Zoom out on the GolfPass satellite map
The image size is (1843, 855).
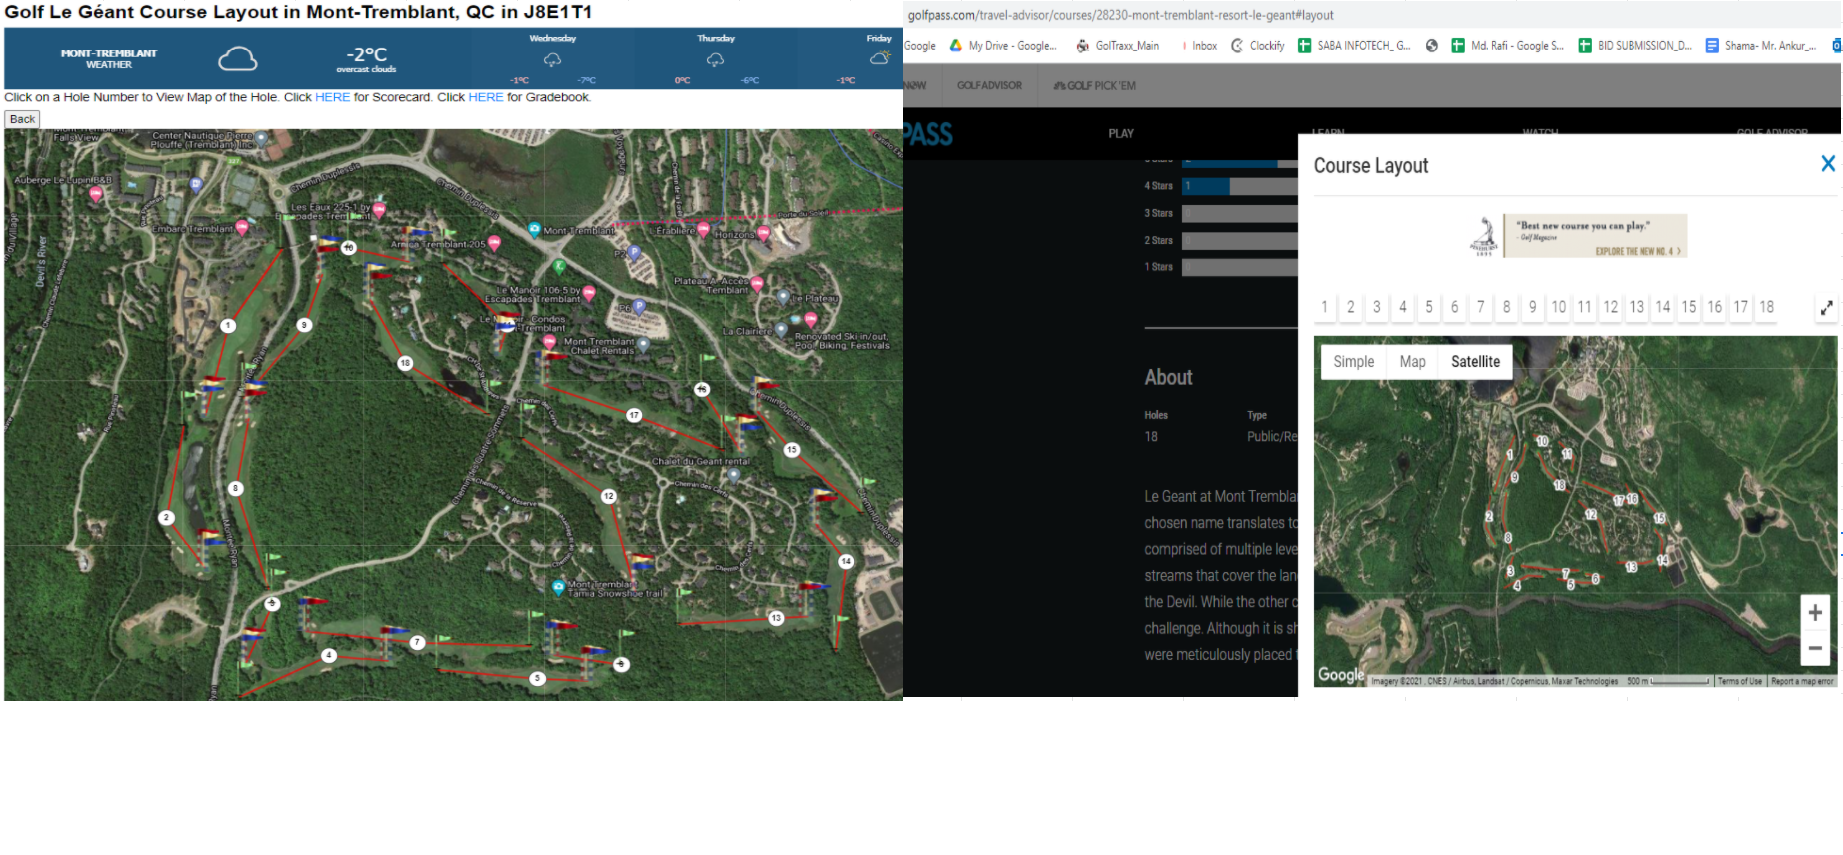tap(1815, 648)
